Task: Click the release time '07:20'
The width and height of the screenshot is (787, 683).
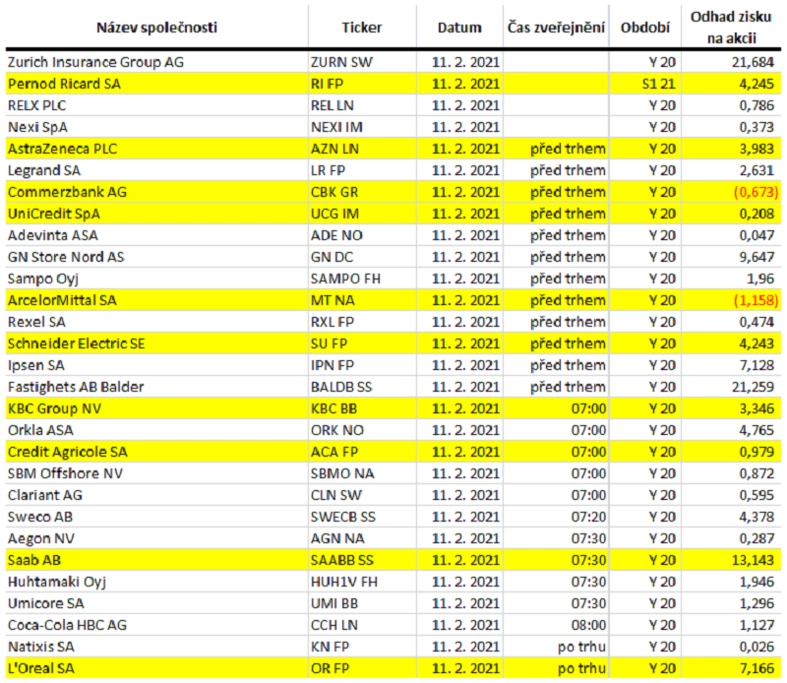Action: pyautogui.click(x=589, y=516)
